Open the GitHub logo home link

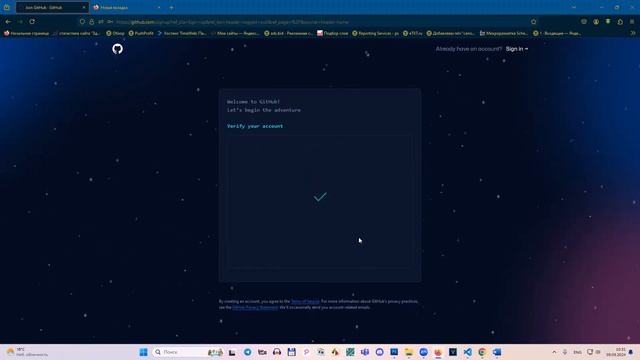(x=118, y=49)
